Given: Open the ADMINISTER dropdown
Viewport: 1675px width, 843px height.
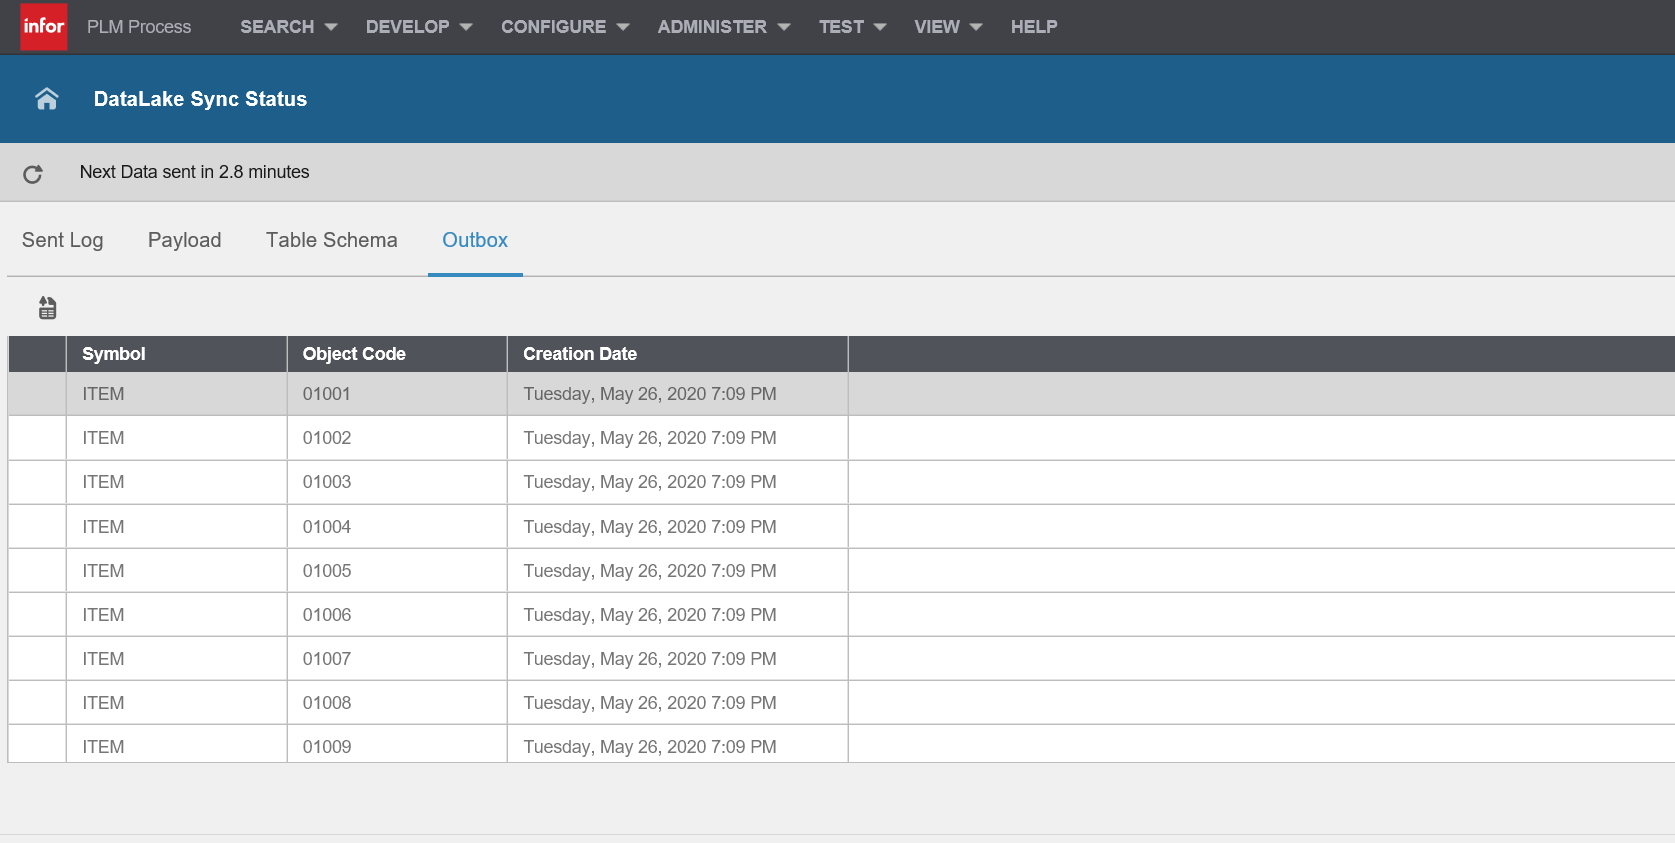Looking at the screenshot, I should pos(723,27).
